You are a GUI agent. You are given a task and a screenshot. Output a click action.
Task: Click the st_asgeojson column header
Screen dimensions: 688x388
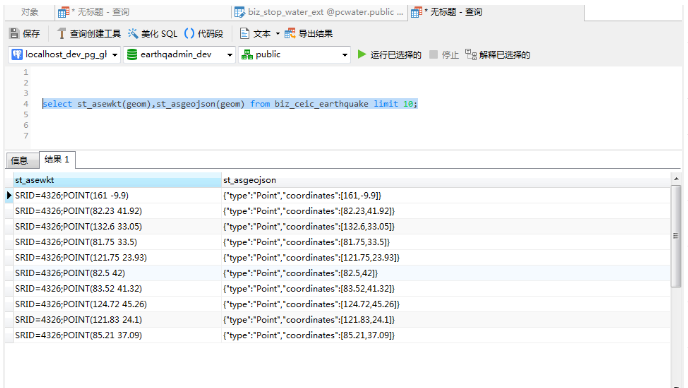446,180
